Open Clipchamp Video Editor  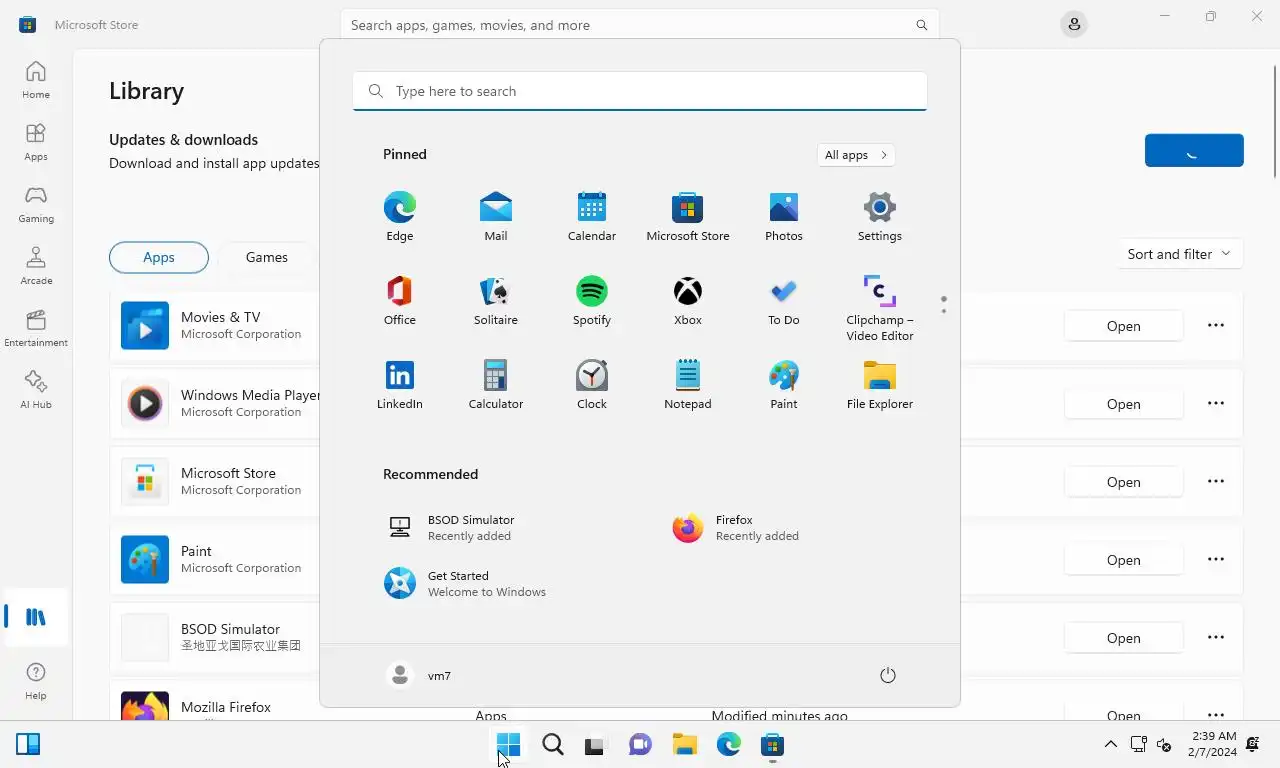tap(880, 308)
